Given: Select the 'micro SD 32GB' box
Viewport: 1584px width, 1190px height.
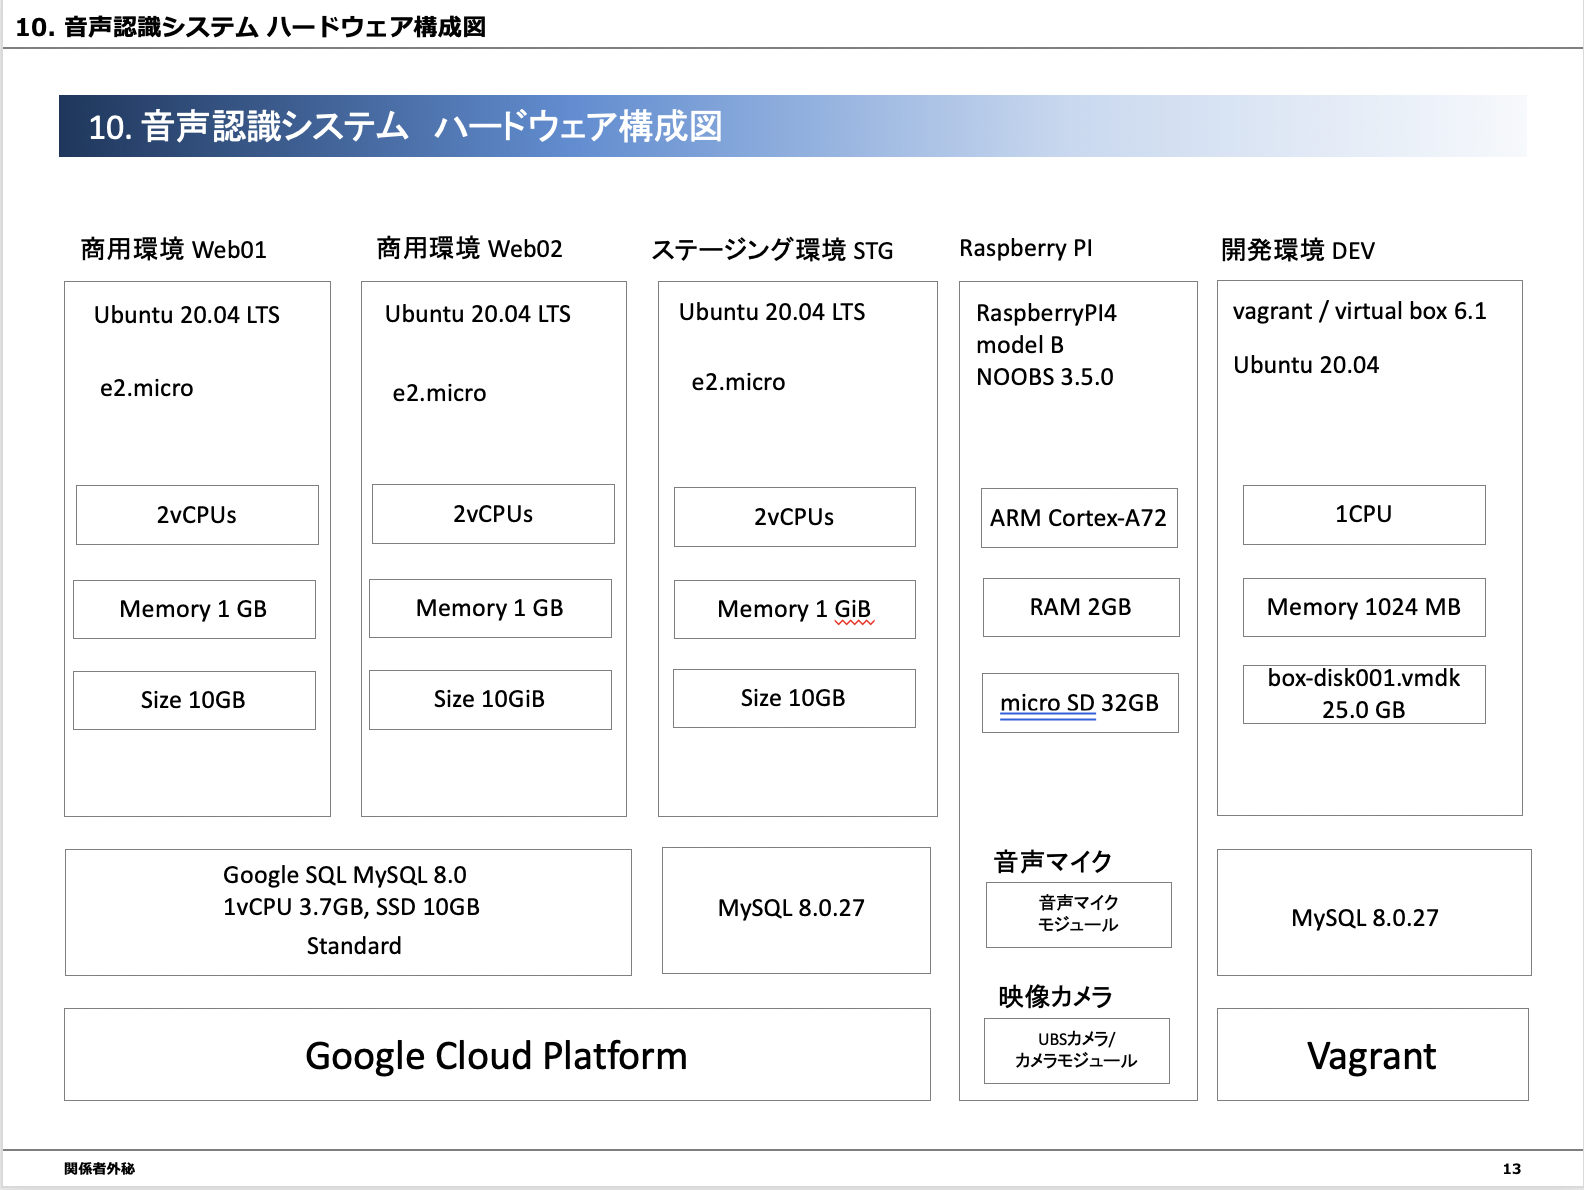Looking at the screenshot, I should 1080,703.
